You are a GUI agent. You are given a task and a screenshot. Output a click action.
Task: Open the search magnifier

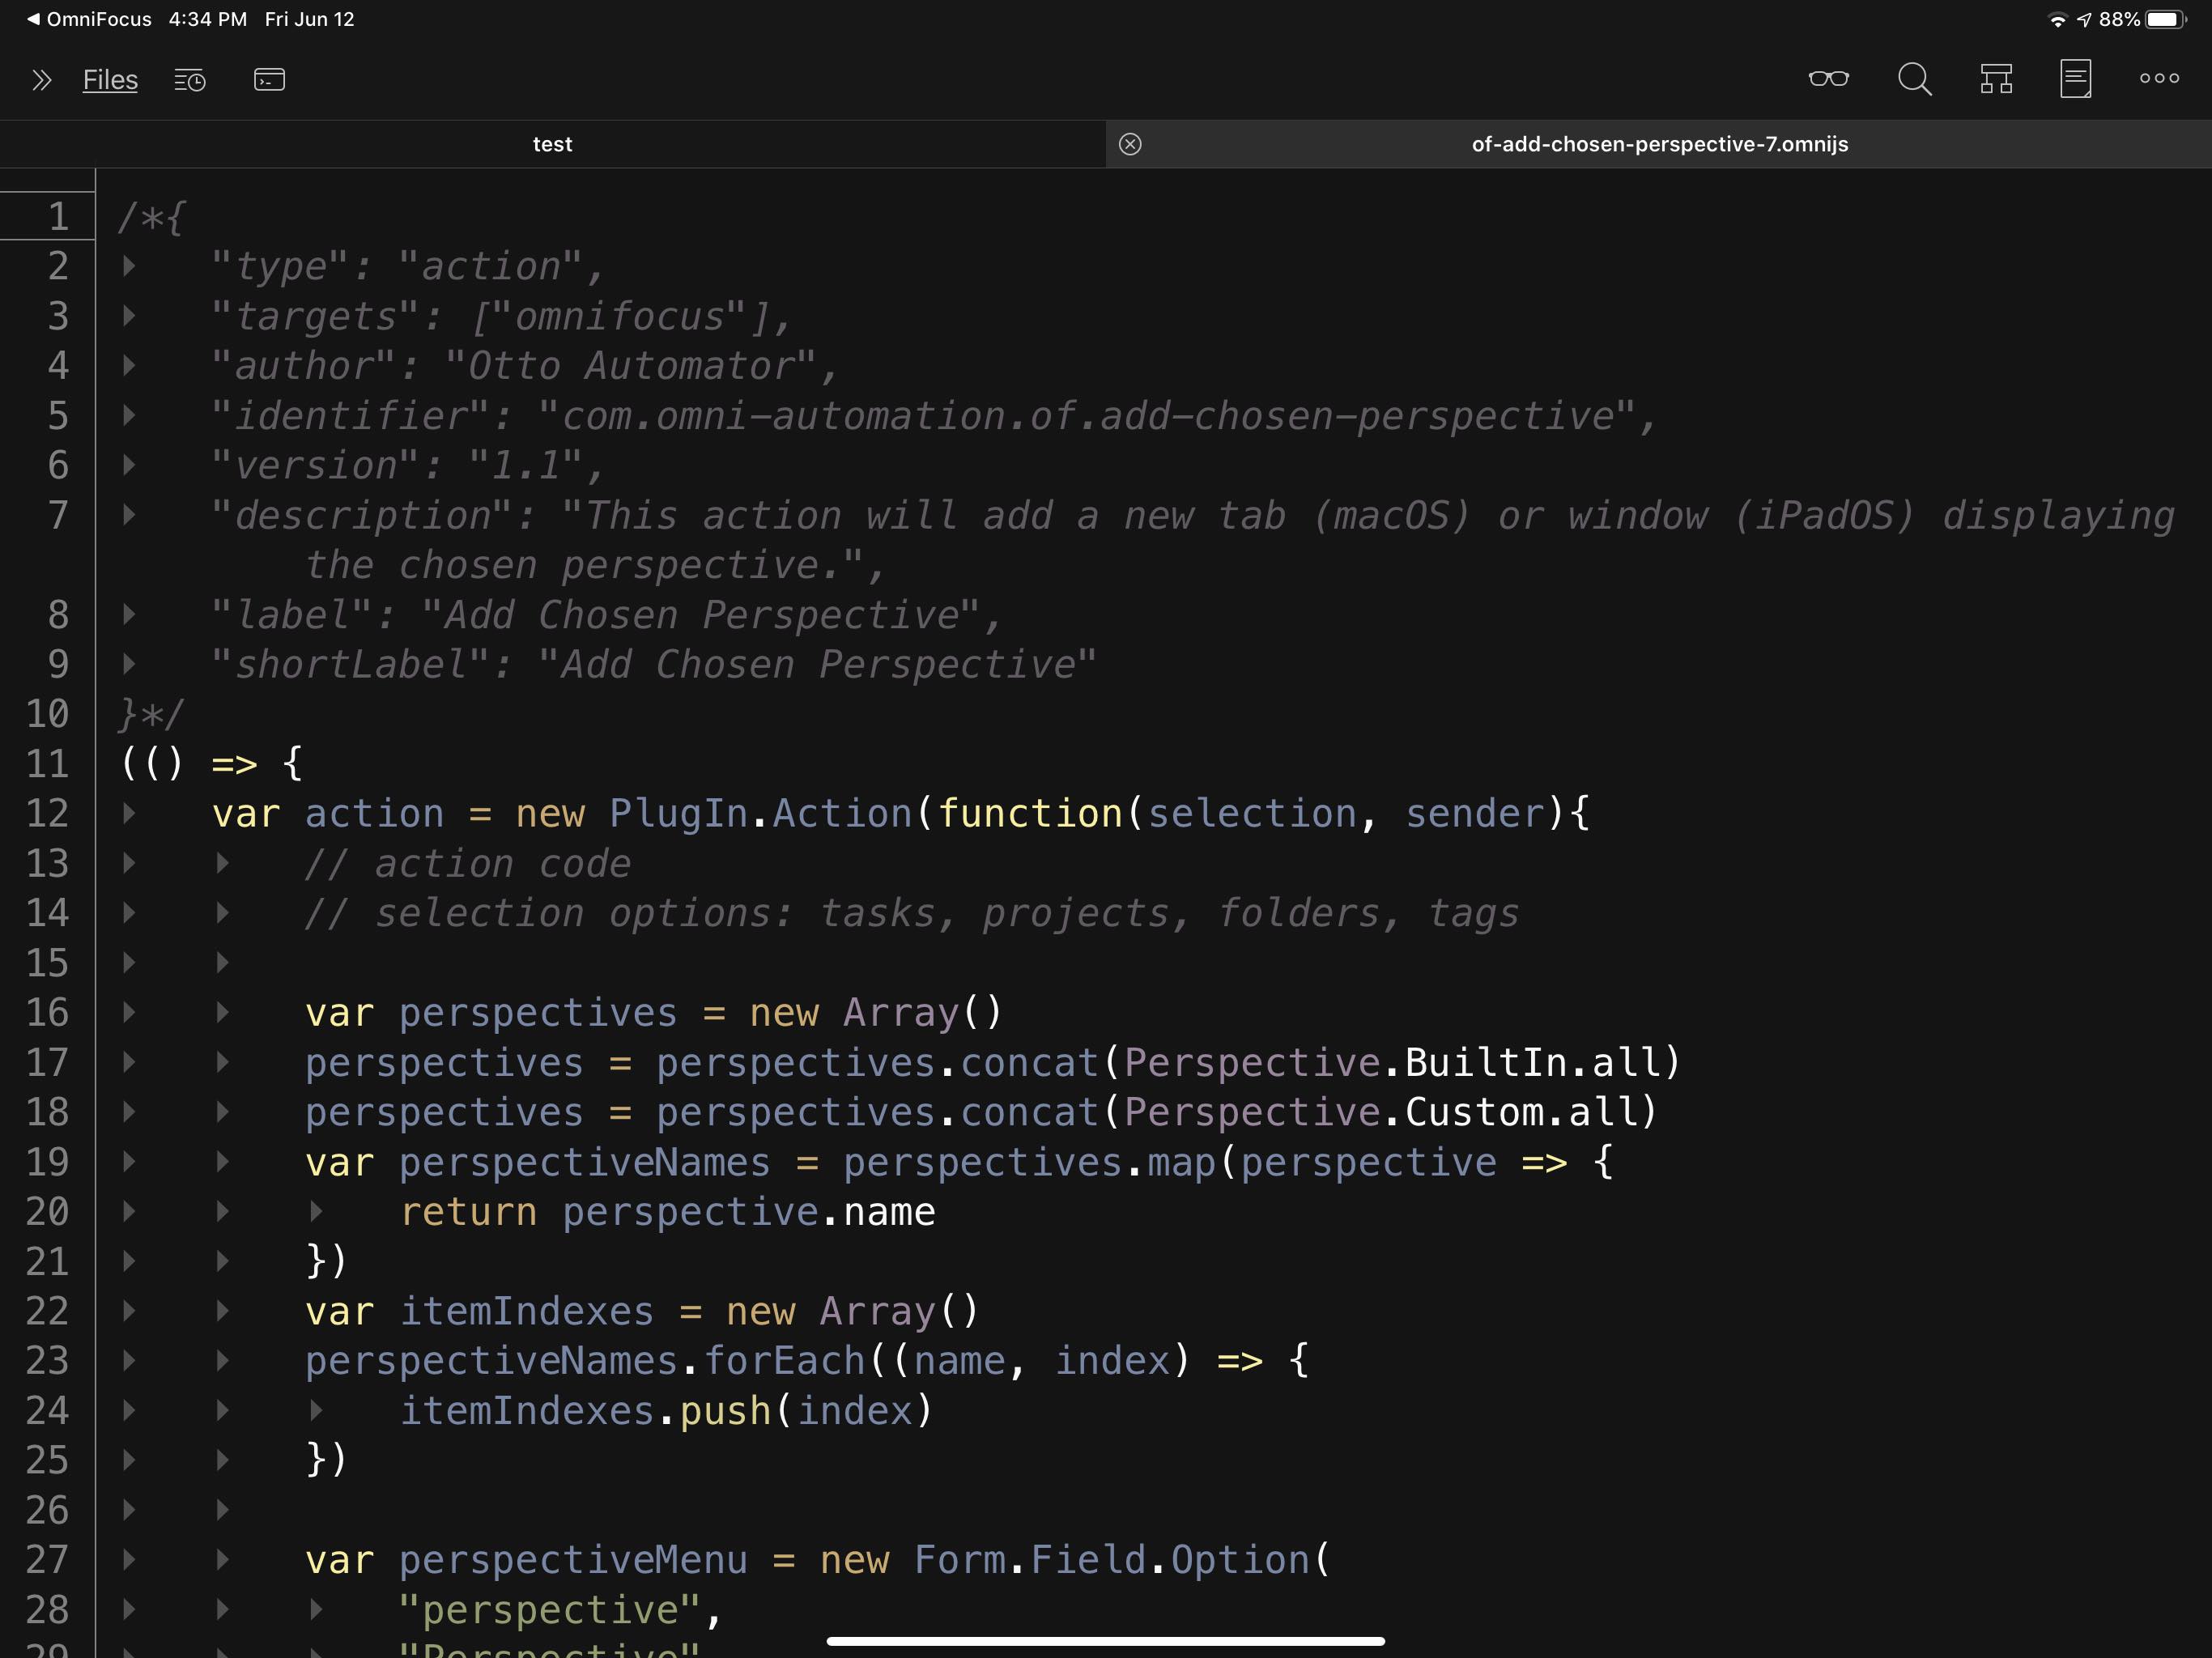pyautogui.click(x=1914, y=79)
